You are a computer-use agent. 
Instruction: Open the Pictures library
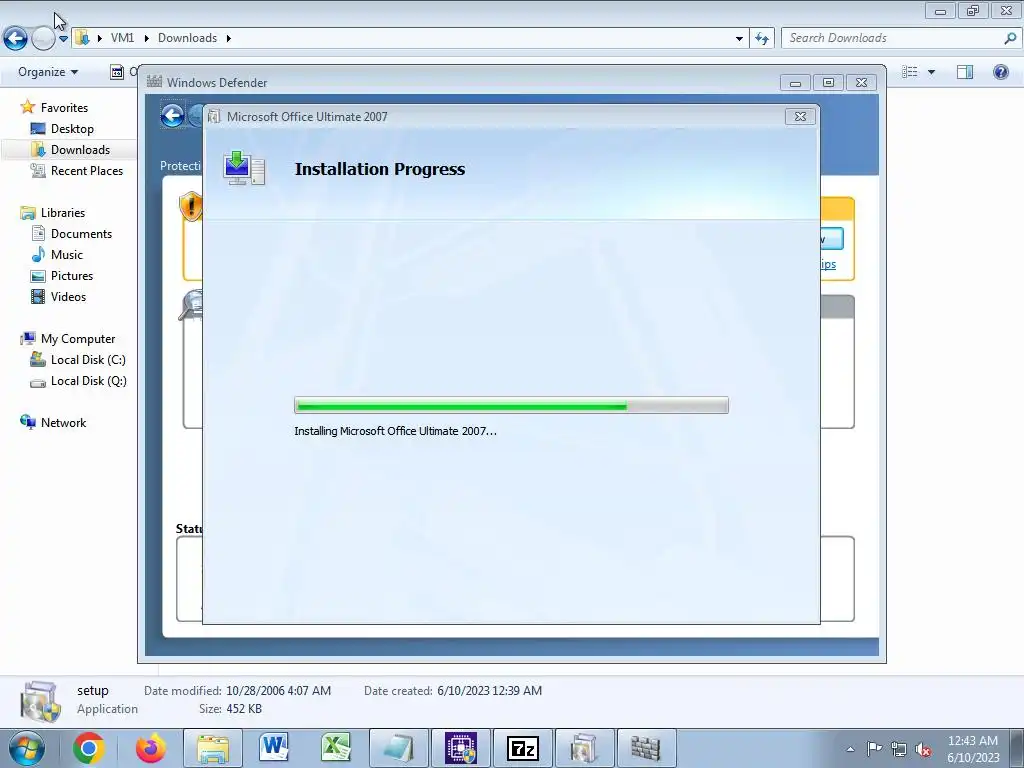point(72,276)
